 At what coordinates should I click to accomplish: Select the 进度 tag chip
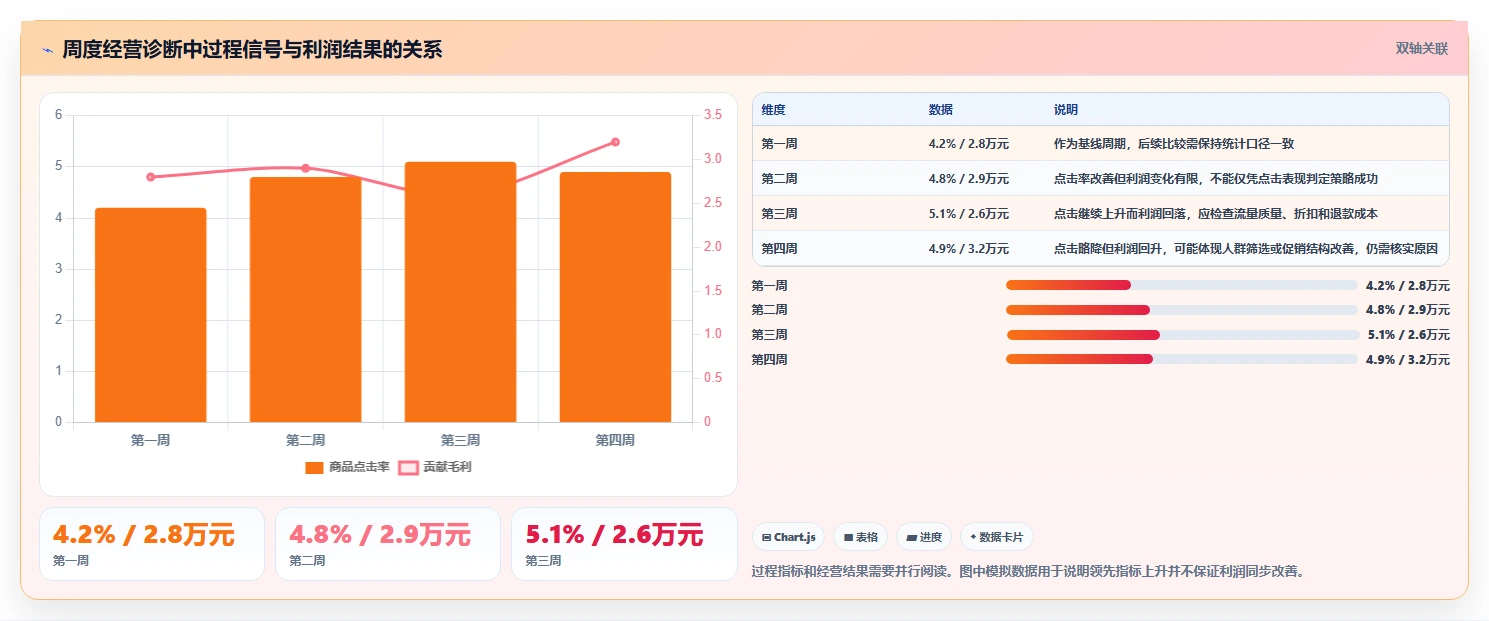(924, 537)
